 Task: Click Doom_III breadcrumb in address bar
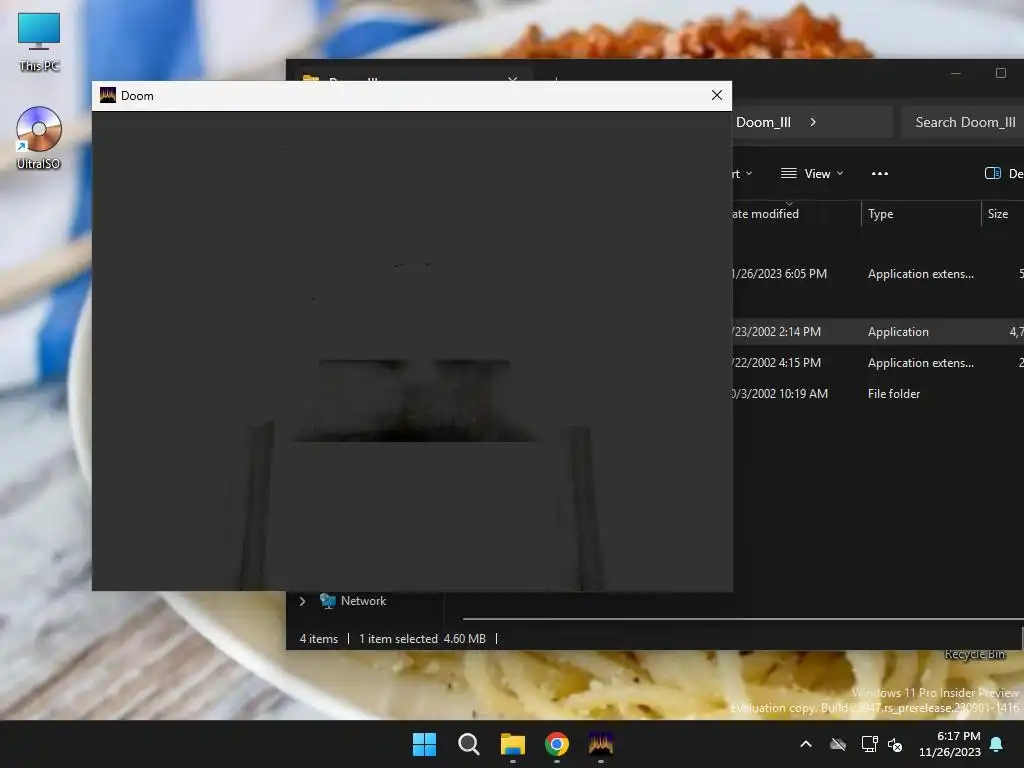[x=763, y=122]
